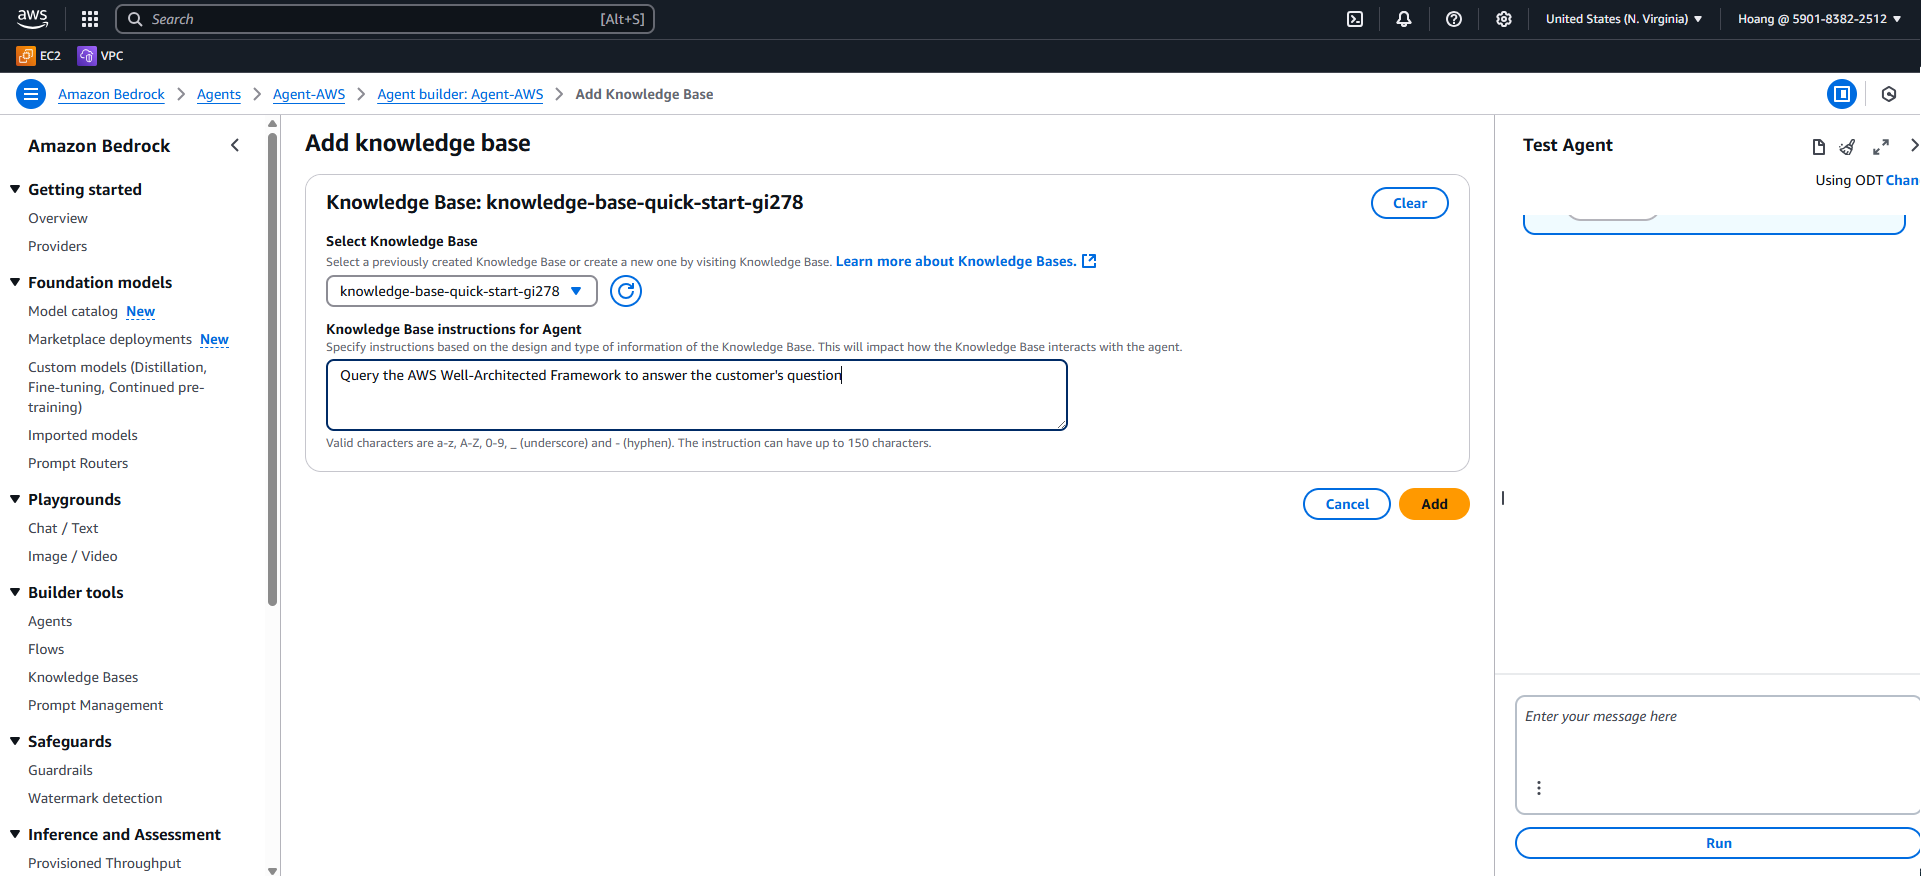The height and width of the screenshot is (876, 1921).
Task: Click the top search input field
Action: tap(385, 19)
